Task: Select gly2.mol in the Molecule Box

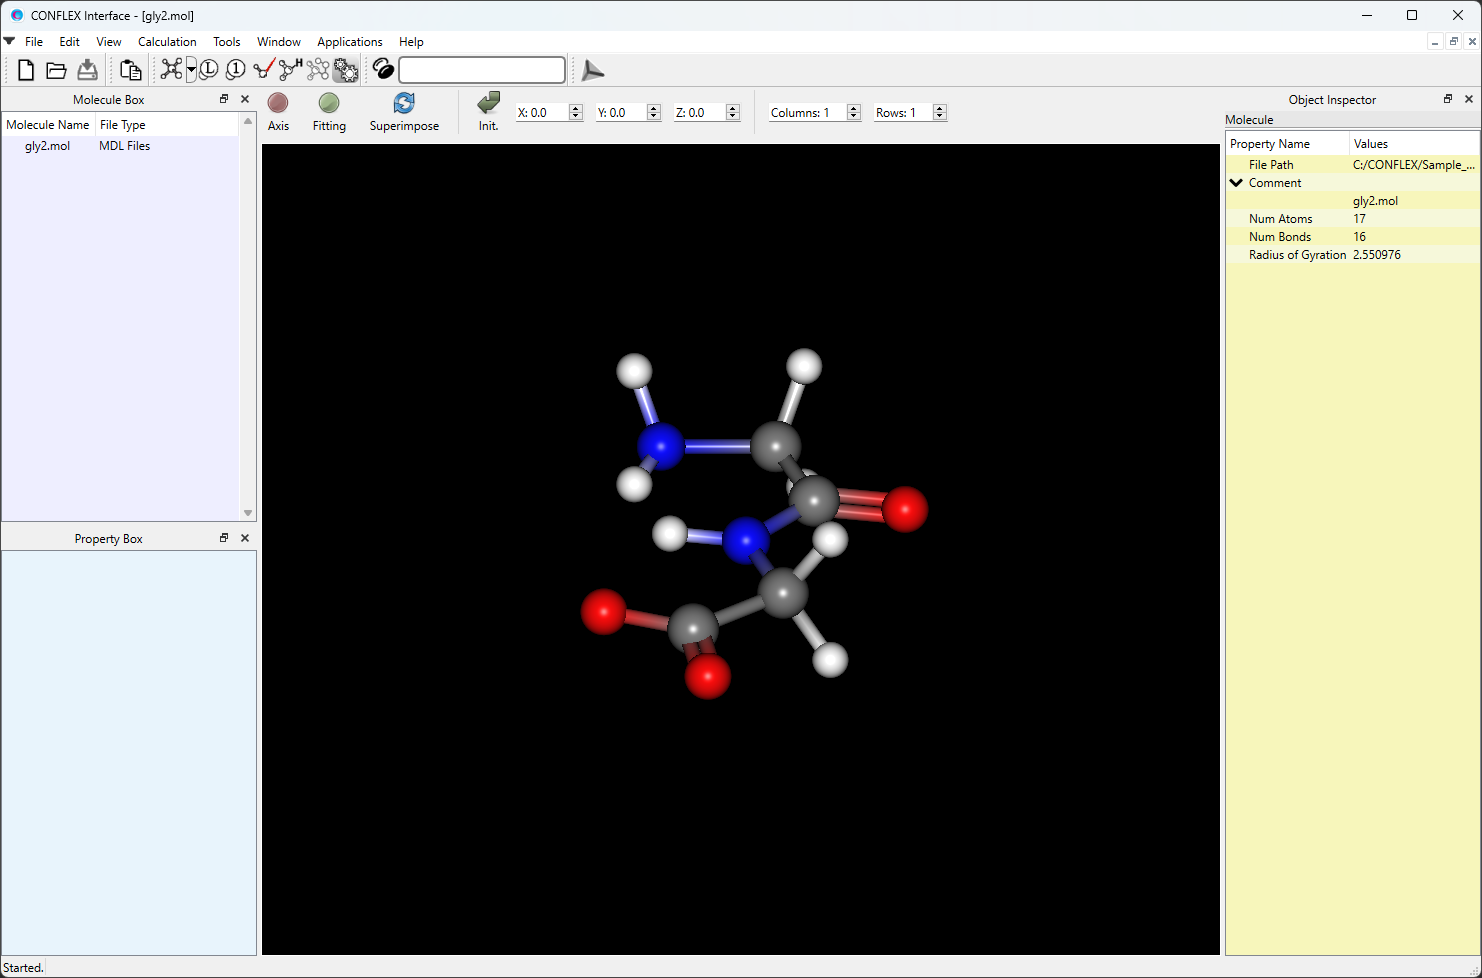Action: [x=48, y=146]
